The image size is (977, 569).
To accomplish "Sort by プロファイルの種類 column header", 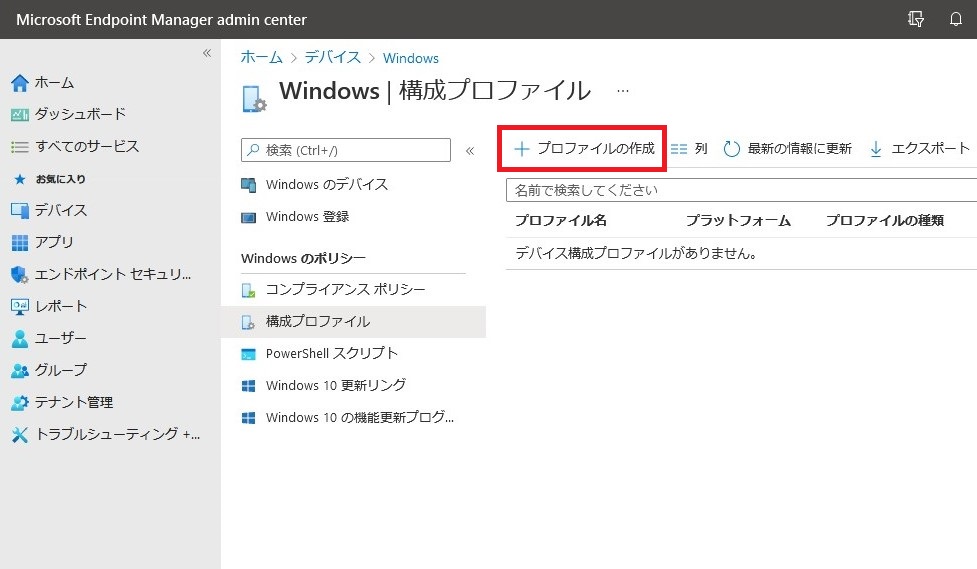I will [x=885, y=221].
